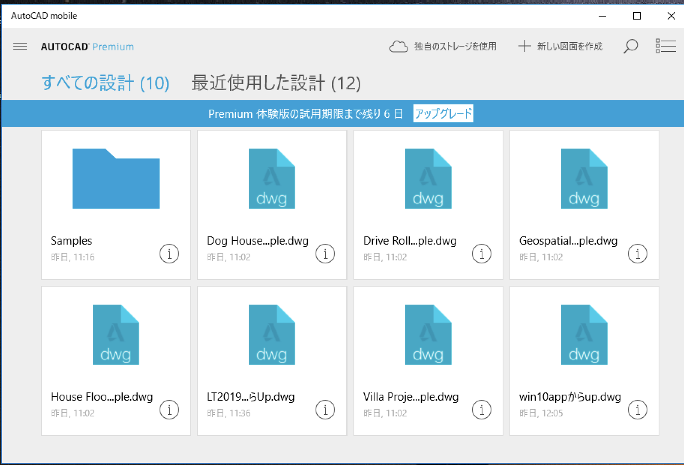Show info for win10app up drawing
The width and height of the screenshot is (684, 465).
click(x=637, y=410)
